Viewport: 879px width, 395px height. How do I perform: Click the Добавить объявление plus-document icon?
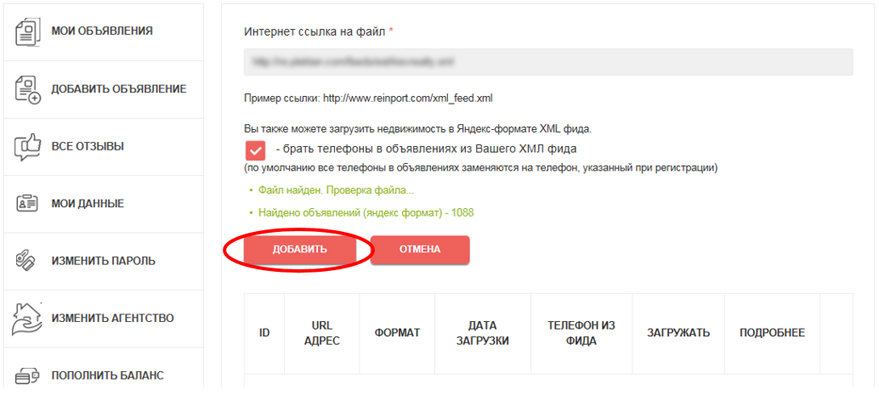pyautogui.click(x=27, y=89)
